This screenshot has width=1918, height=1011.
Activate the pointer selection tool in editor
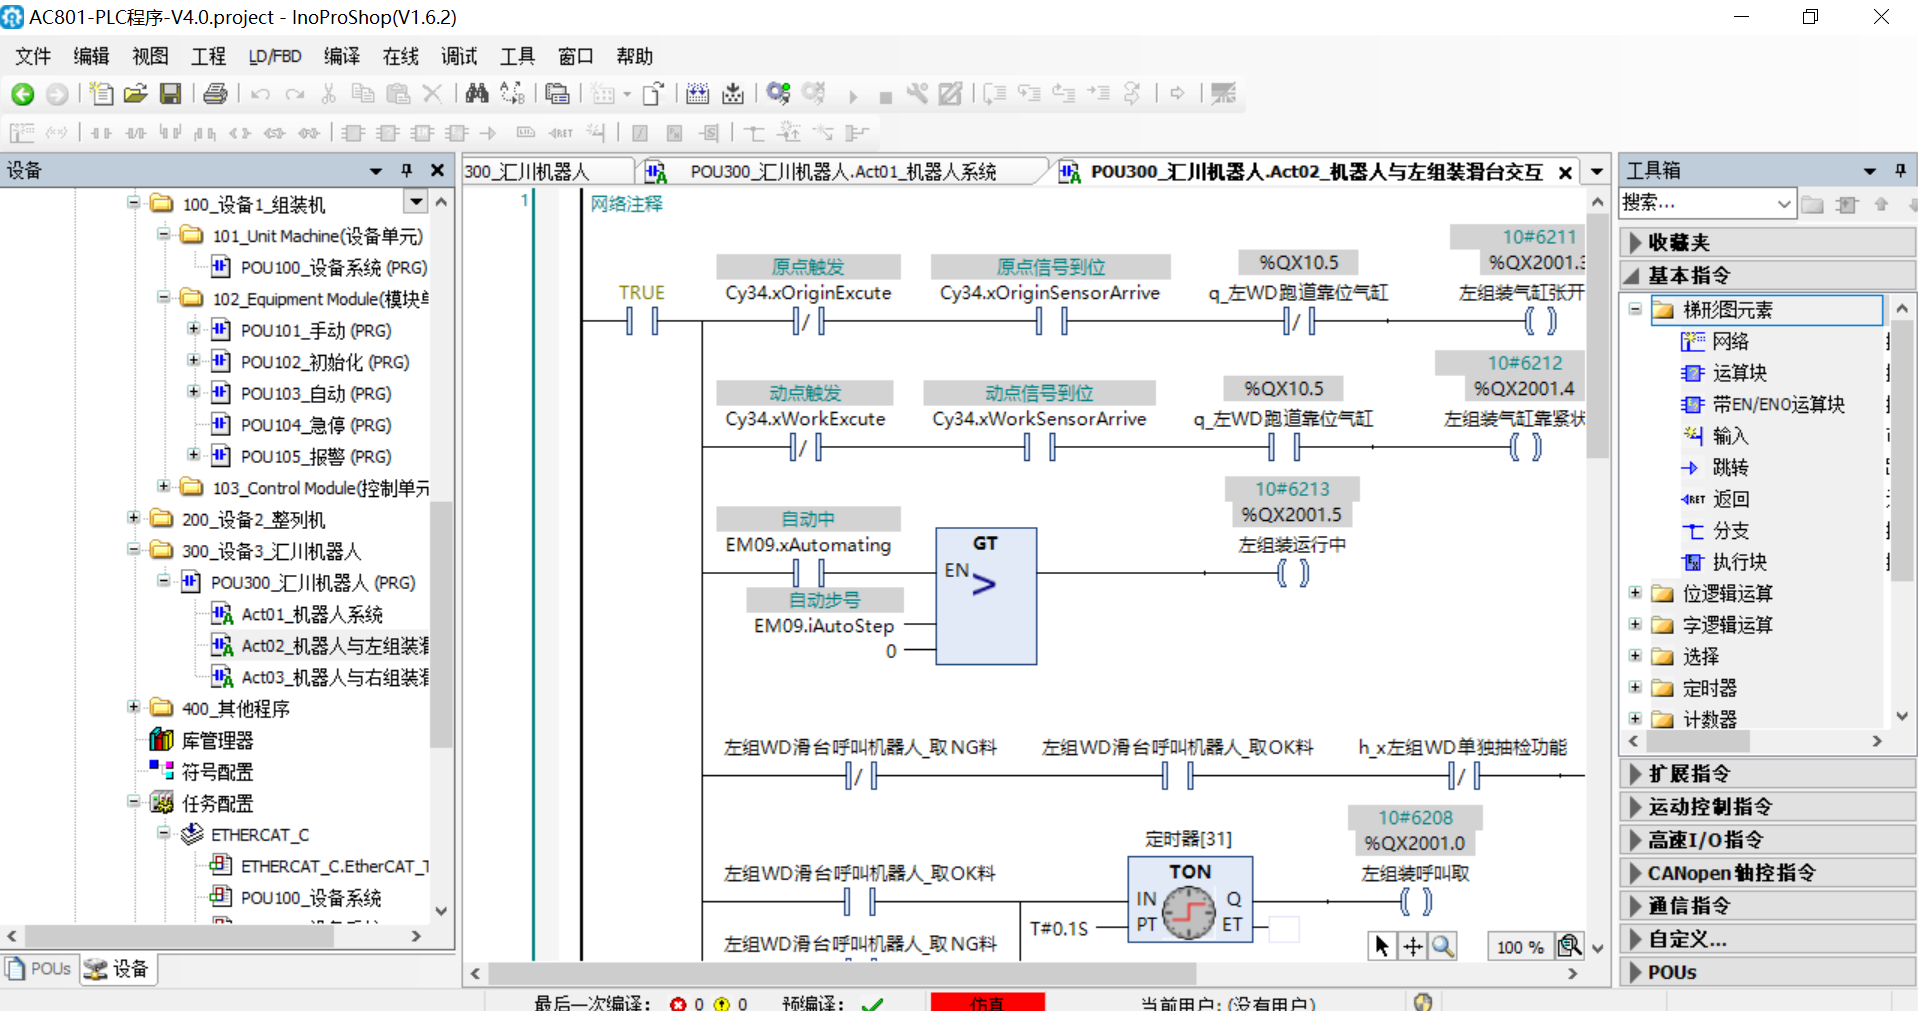(x=1382, y=946)
